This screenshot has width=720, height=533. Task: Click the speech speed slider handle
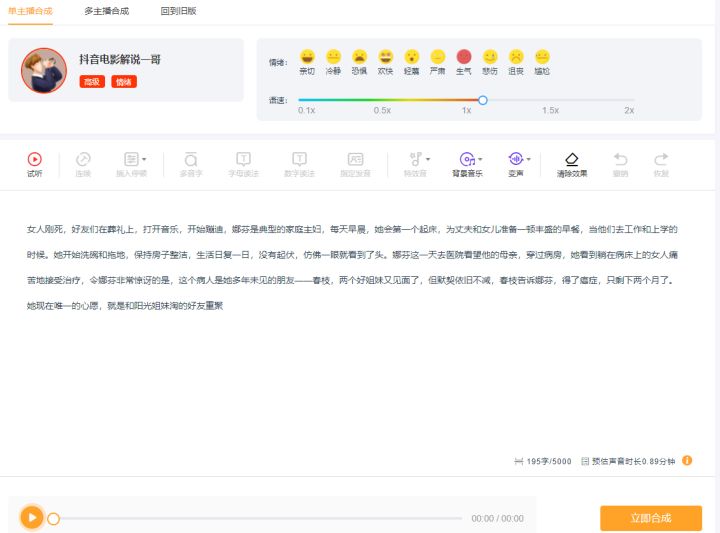click(483, 100)
